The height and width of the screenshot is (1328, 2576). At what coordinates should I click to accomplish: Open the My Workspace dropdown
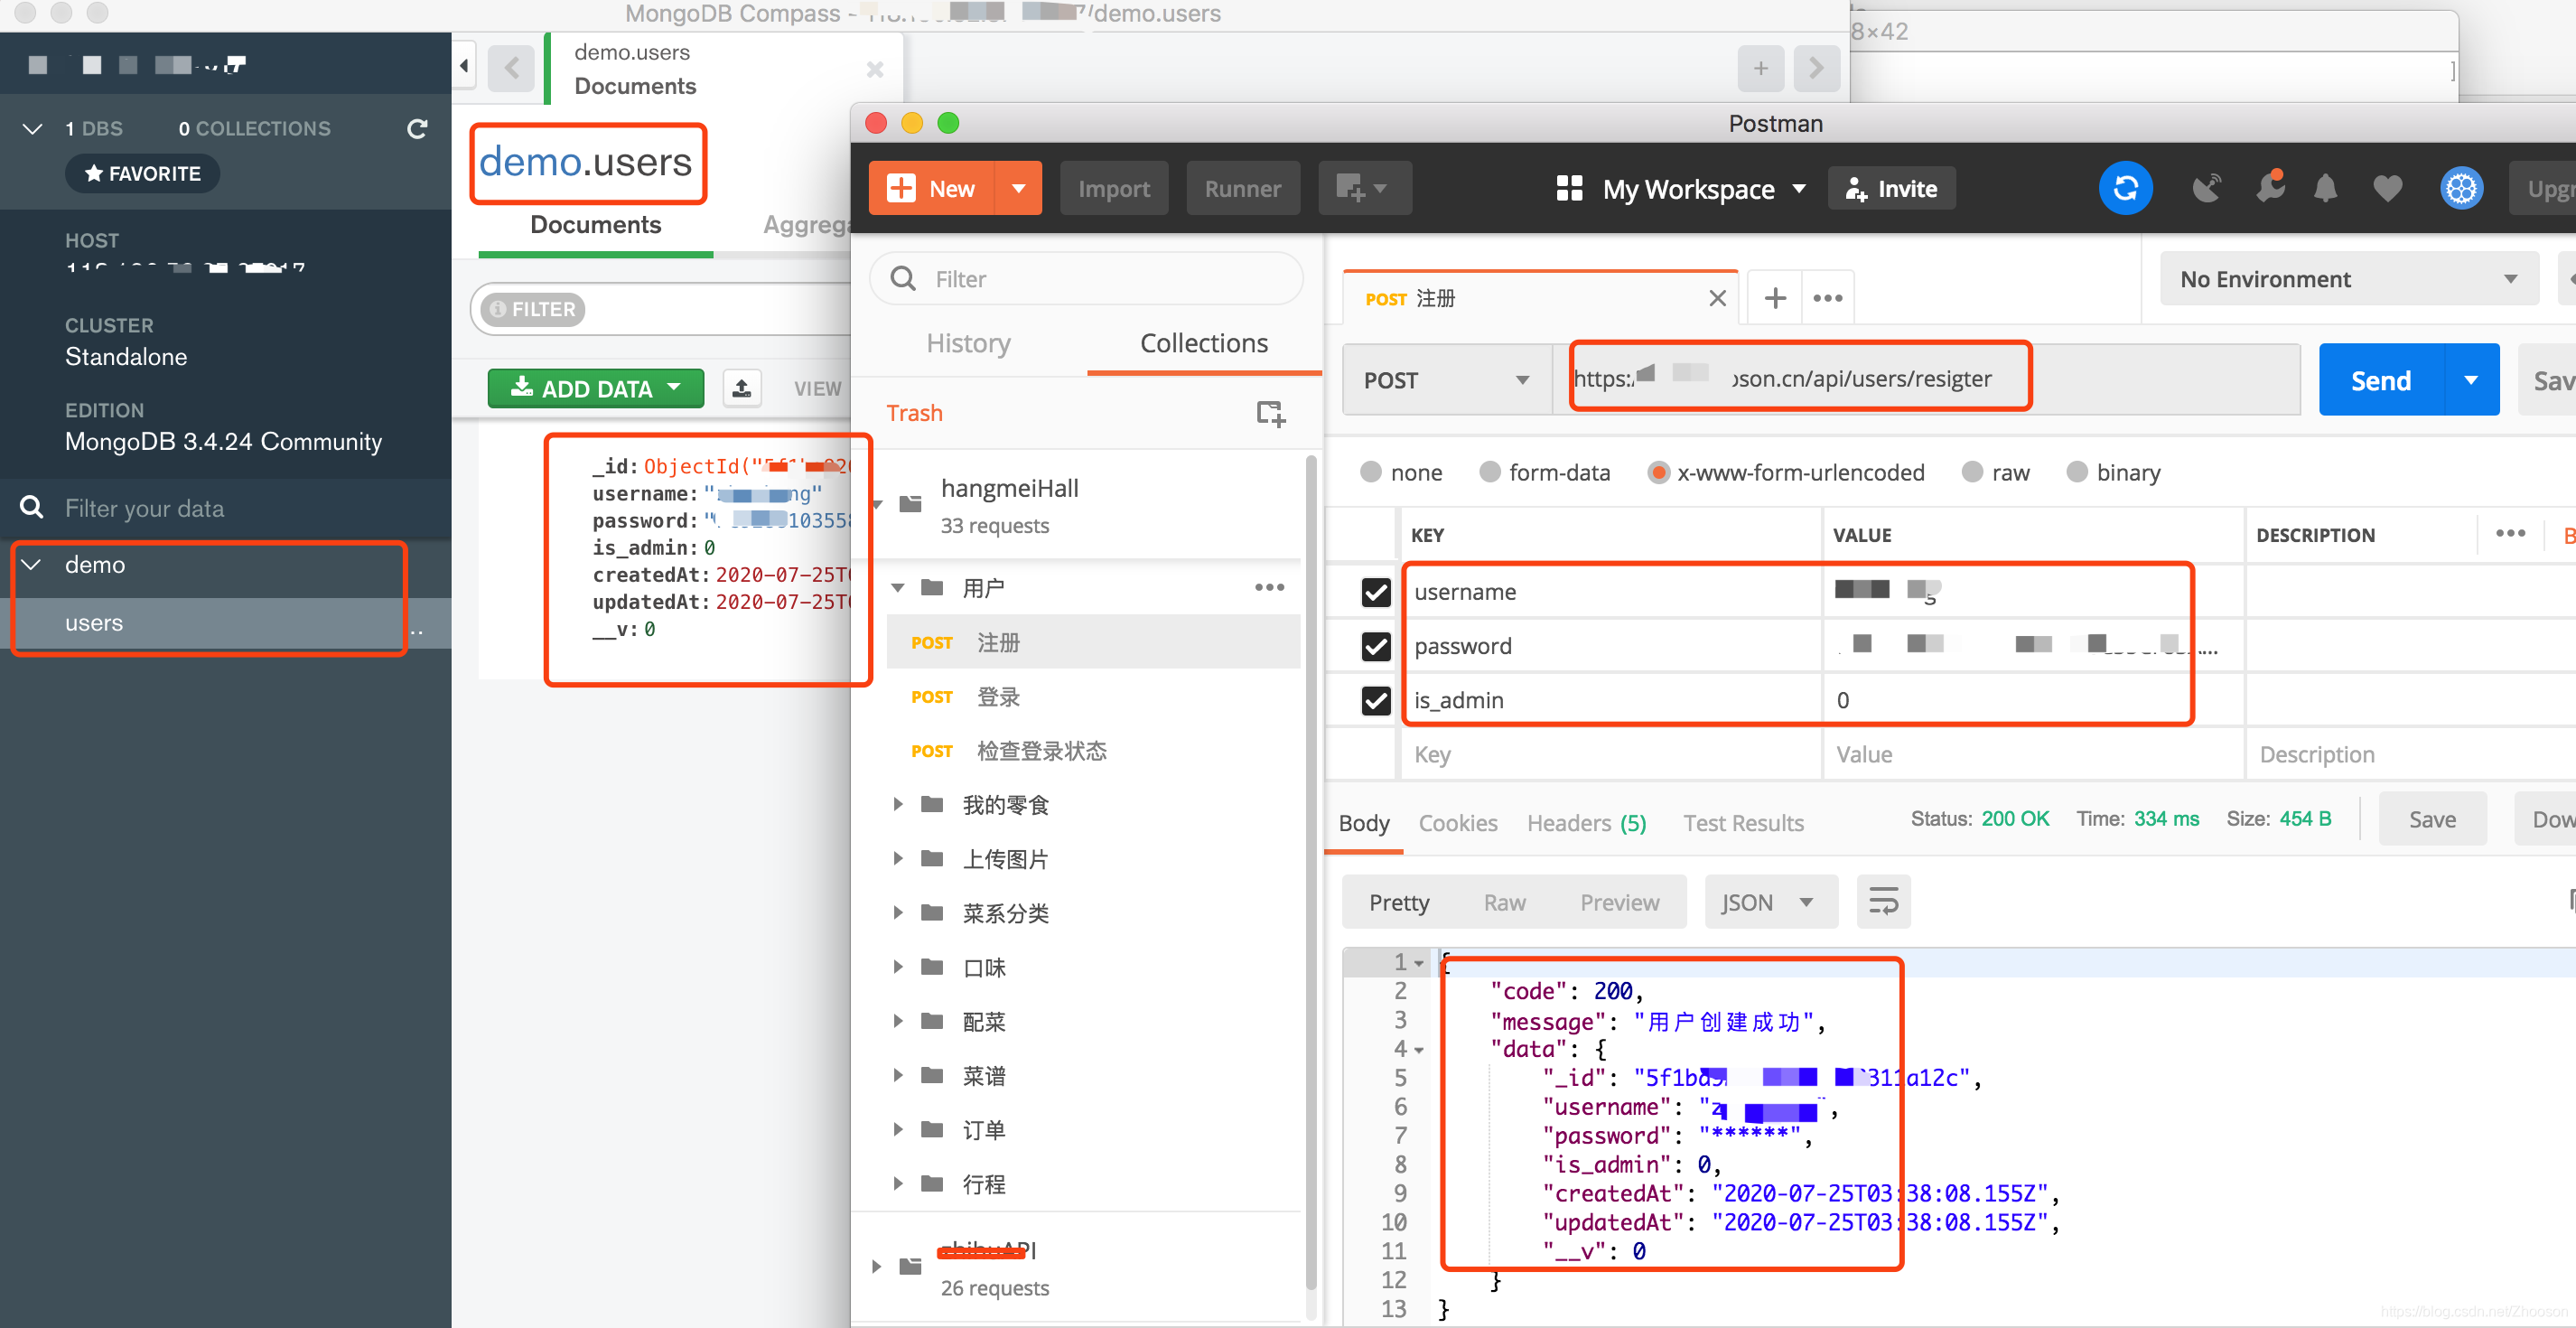tap(1705, 188)
